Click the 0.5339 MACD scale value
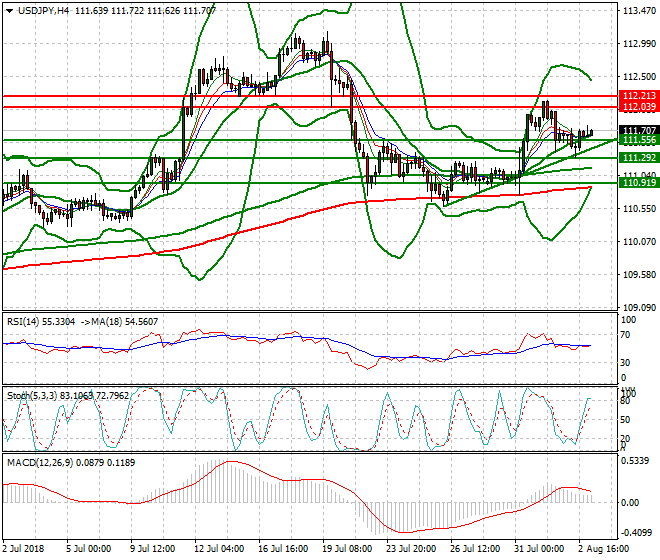 tap(635, 461)
